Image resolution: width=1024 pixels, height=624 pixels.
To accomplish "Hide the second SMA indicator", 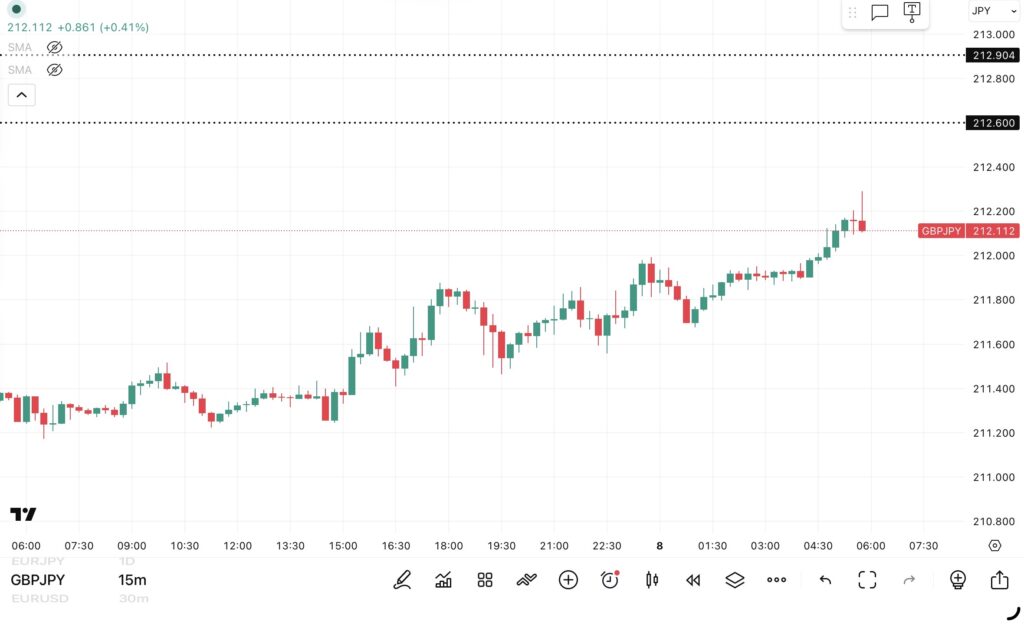I will (x=54, y=69).
